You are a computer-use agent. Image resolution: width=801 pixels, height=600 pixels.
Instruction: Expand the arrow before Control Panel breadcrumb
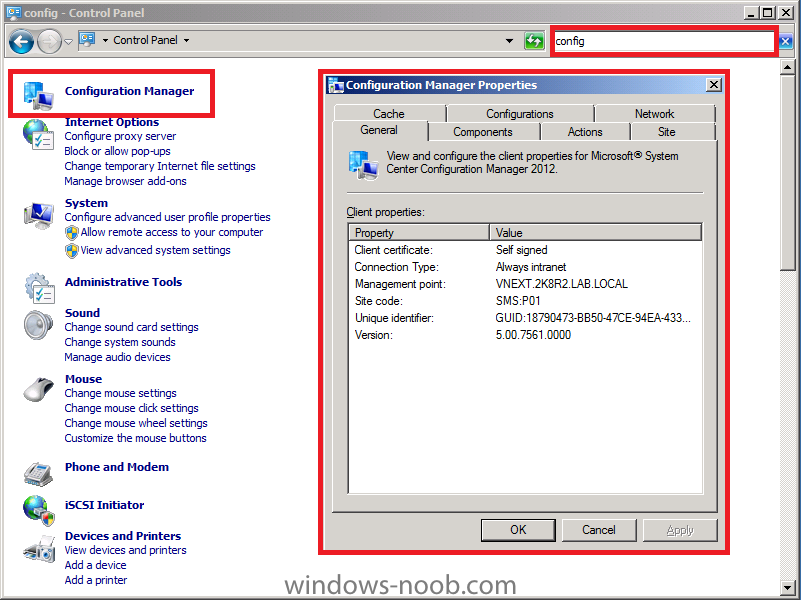point(105,40)
